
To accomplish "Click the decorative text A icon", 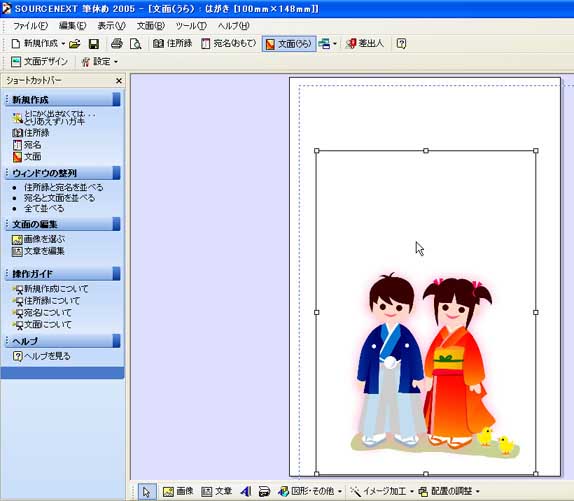I will (x=246, y=491).
